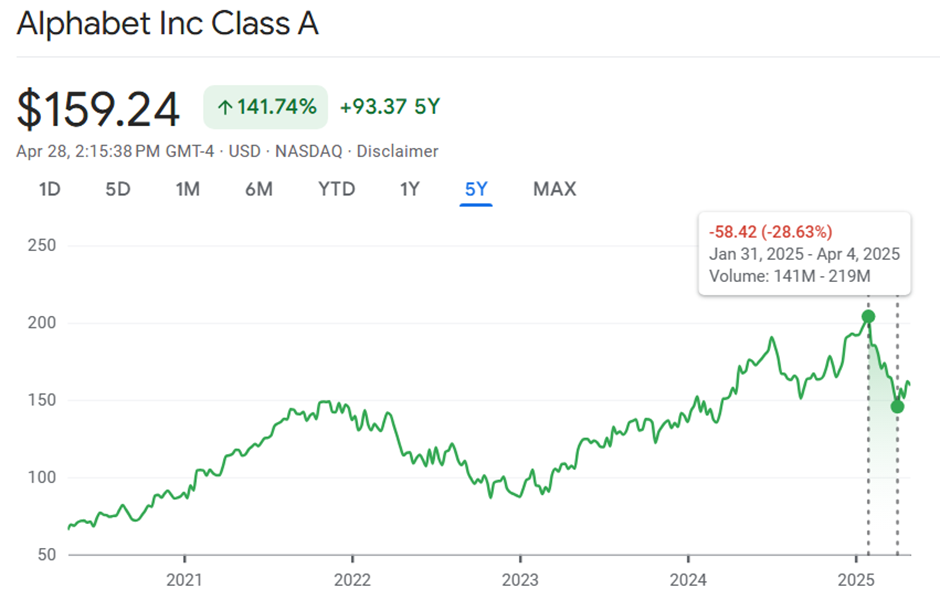Image resolution: width=940 pixels, height=599 pixels.
Task: Switch chart to MAX range
Action: click(x=555, y=189)
